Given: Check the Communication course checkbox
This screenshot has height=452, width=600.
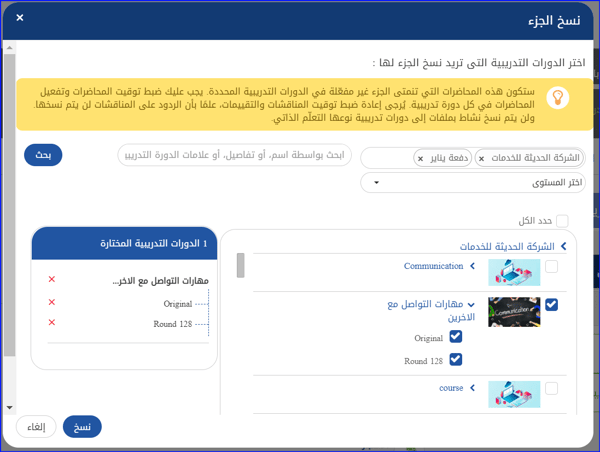Looking at the screenshot, I should [x=551, y=266].
